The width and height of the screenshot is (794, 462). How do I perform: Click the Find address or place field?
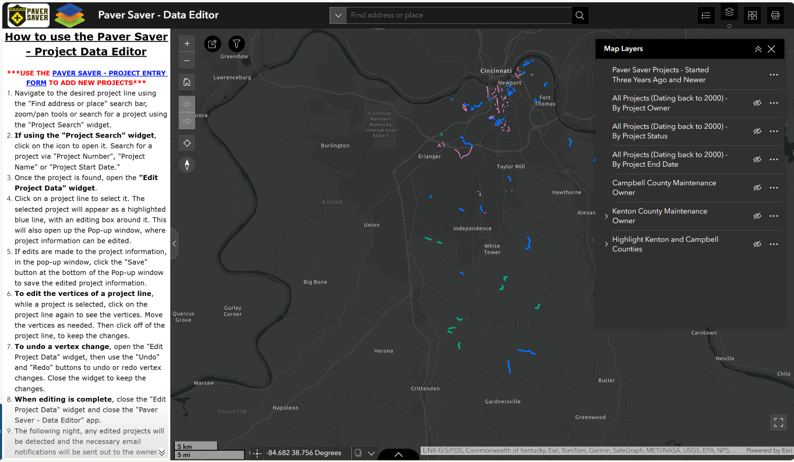459,16
